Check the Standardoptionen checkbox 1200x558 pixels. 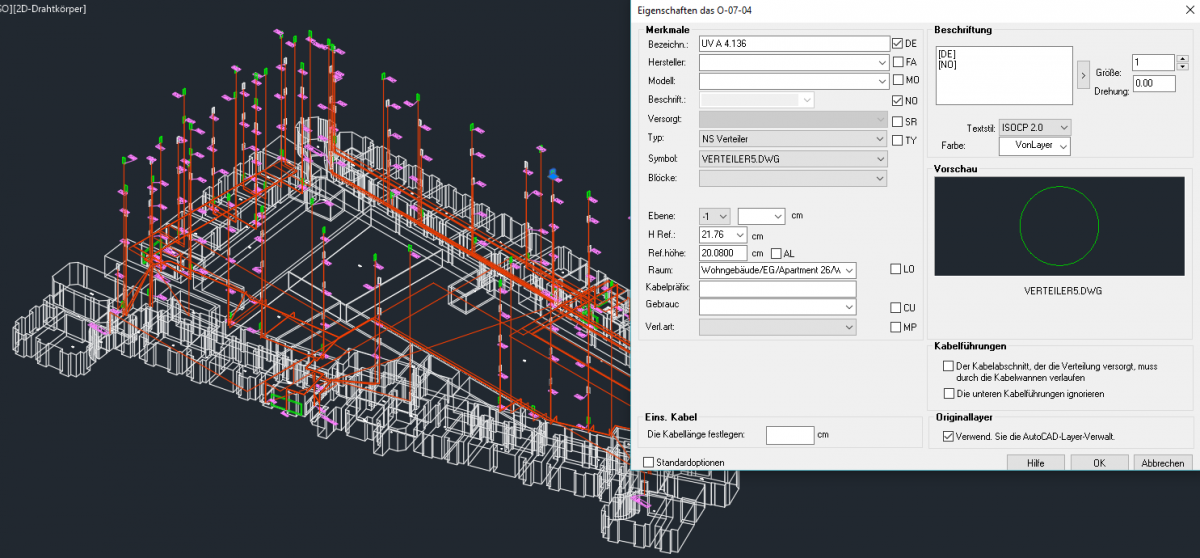pyautogui.click(x=649, y=462)
